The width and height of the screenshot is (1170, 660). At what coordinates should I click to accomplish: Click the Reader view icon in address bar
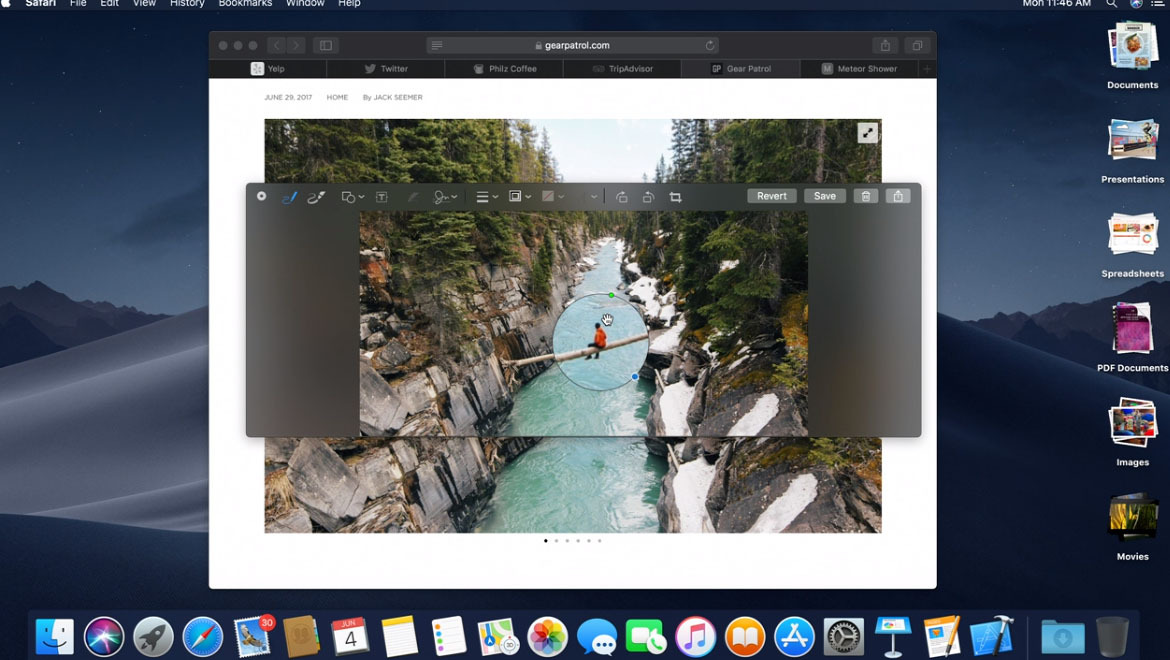tap(437, 45)
